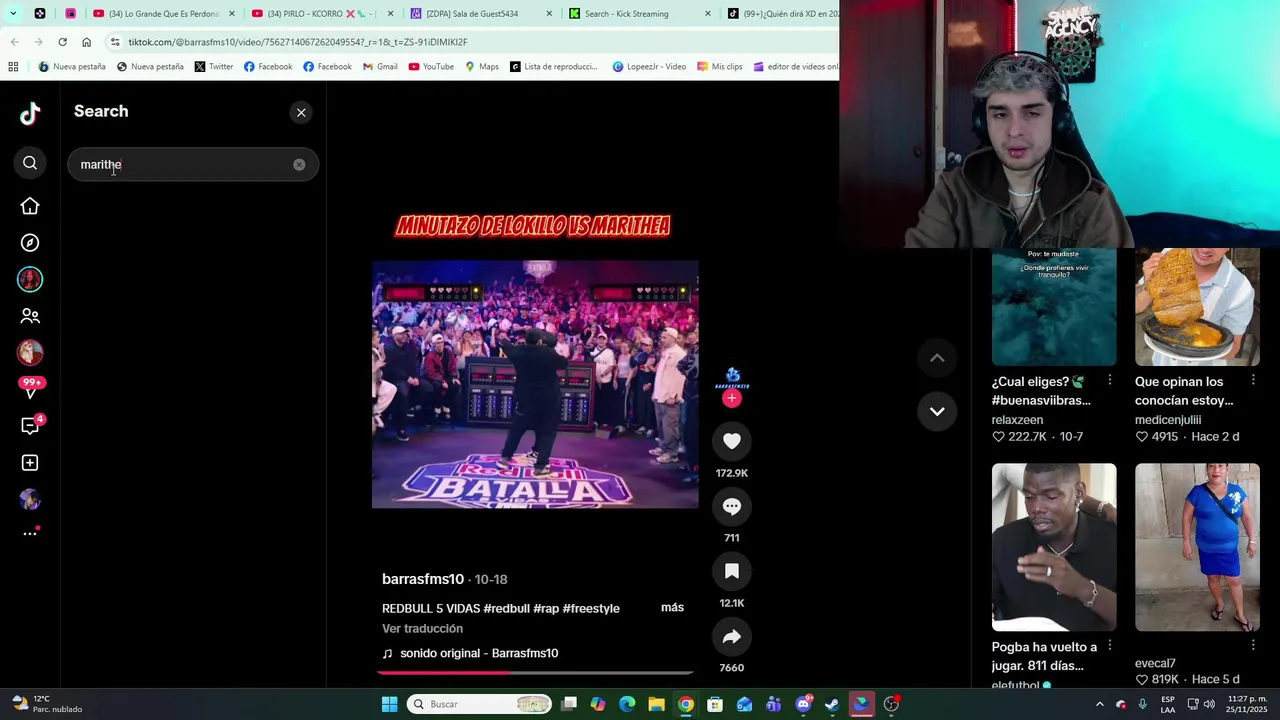Click the sidebar search magnifier icon

coord(30,163)
